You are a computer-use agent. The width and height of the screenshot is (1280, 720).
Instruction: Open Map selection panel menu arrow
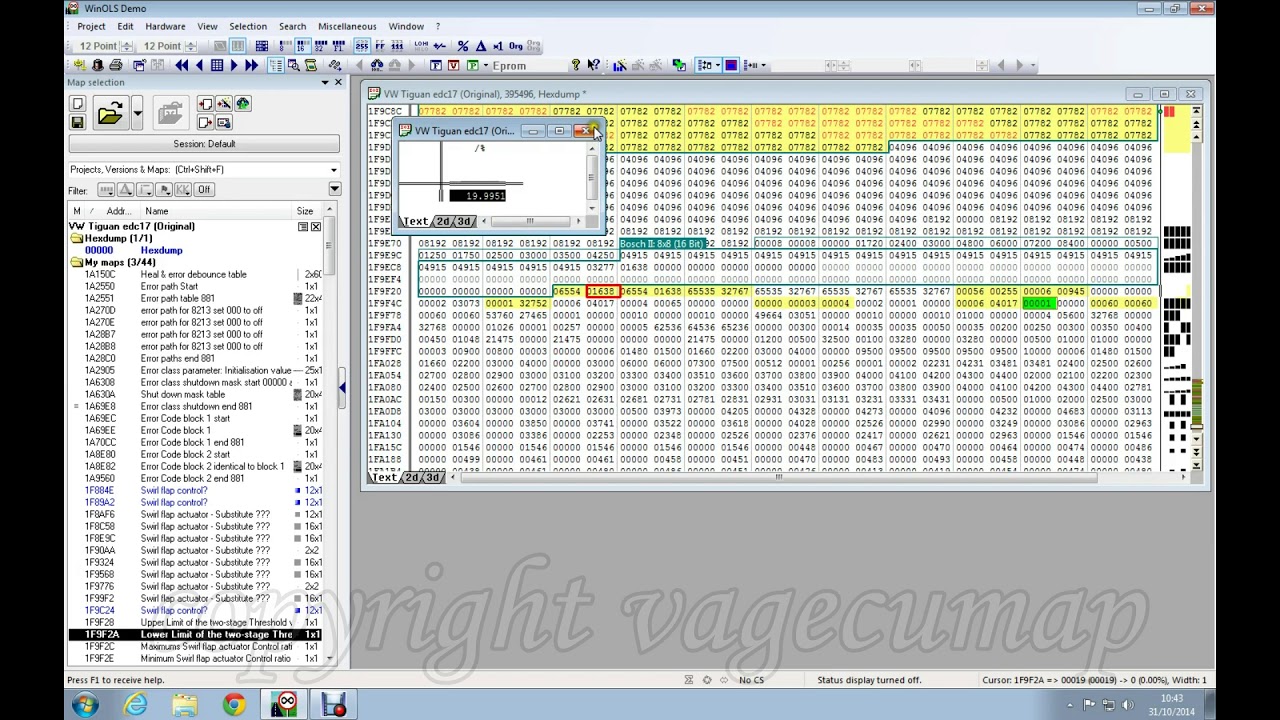pos(325,82)
